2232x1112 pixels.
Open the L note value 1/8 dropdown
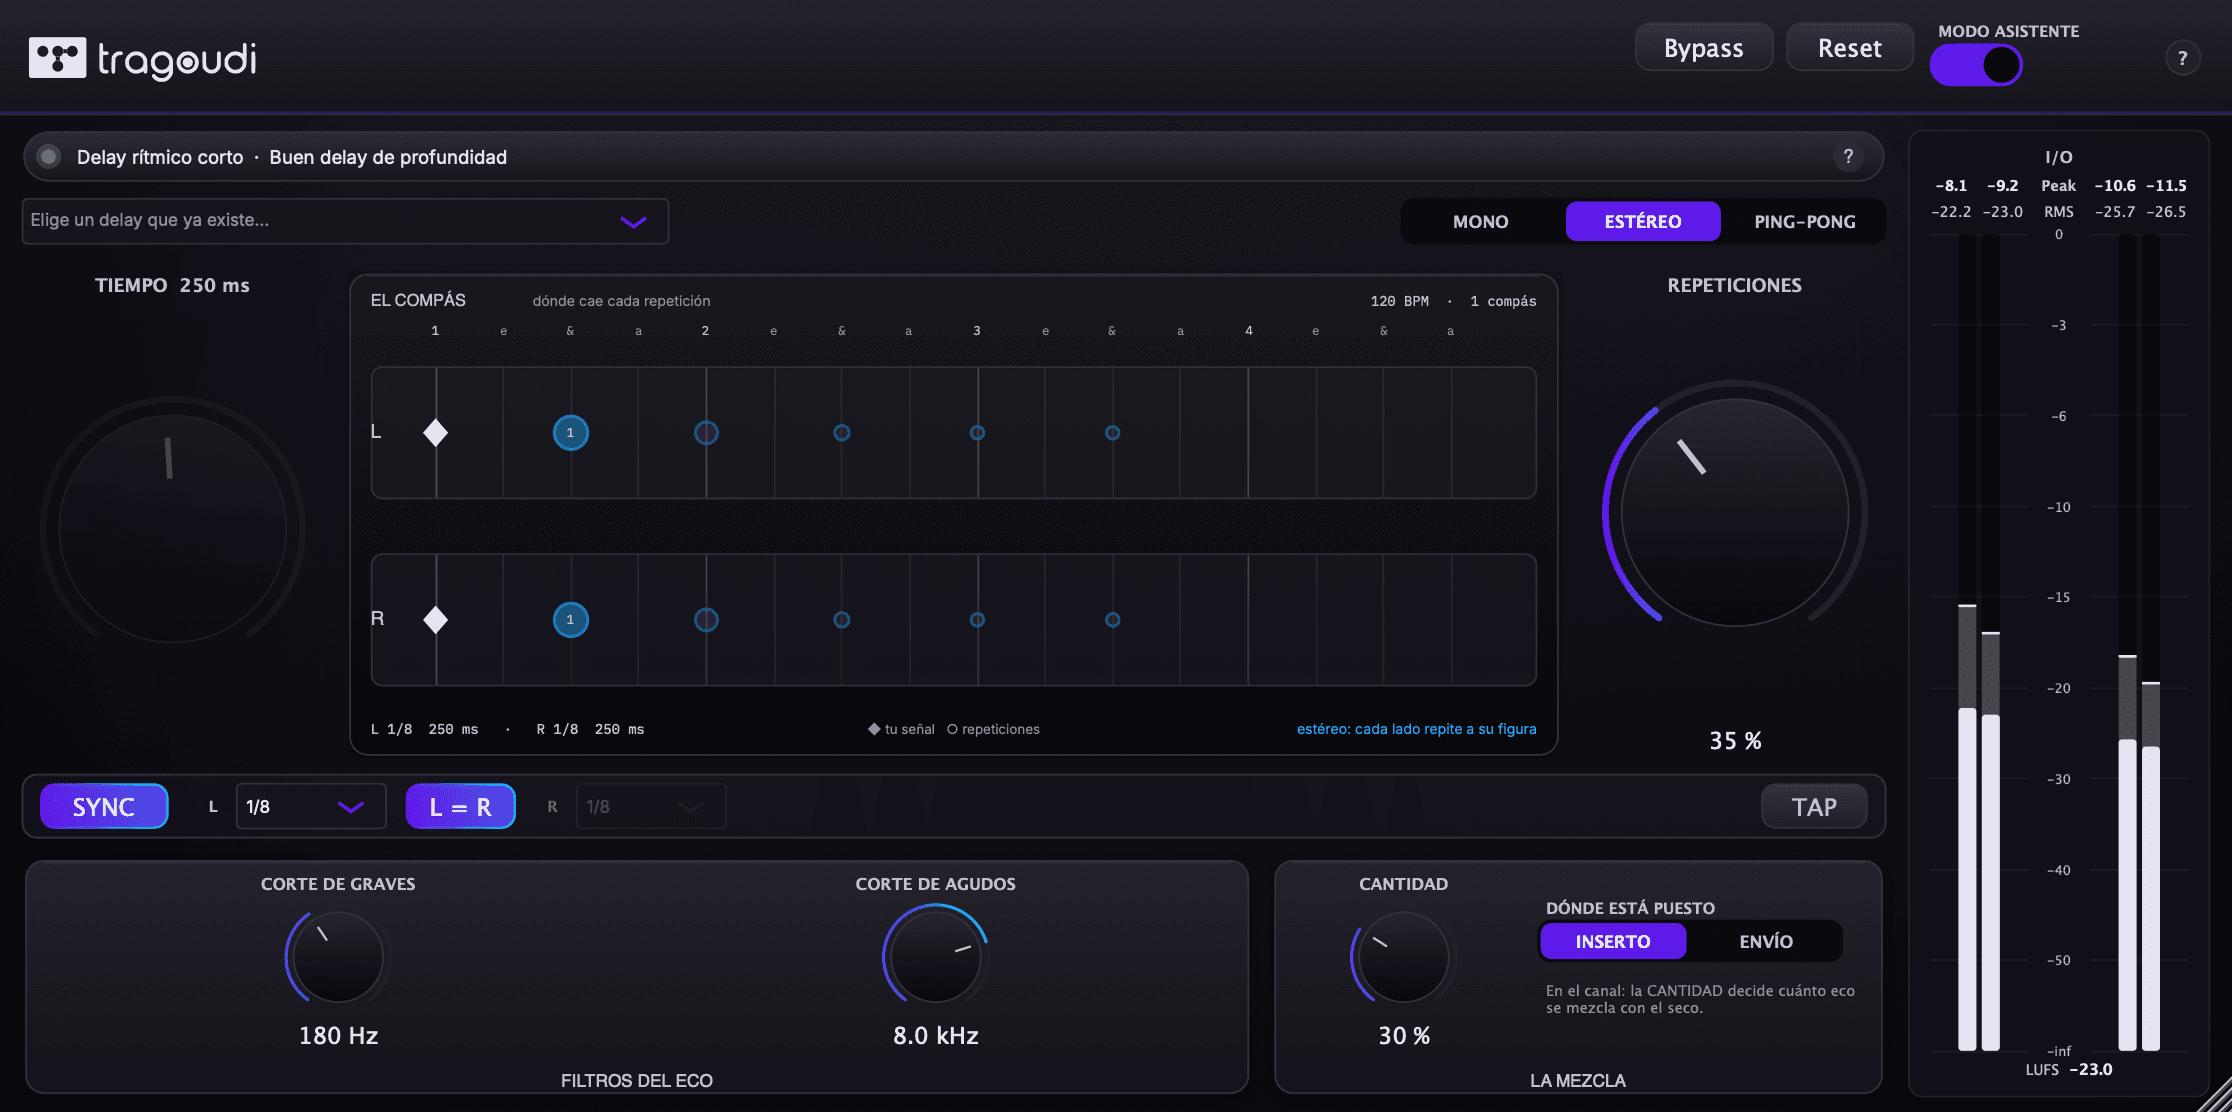click(311, 807)
